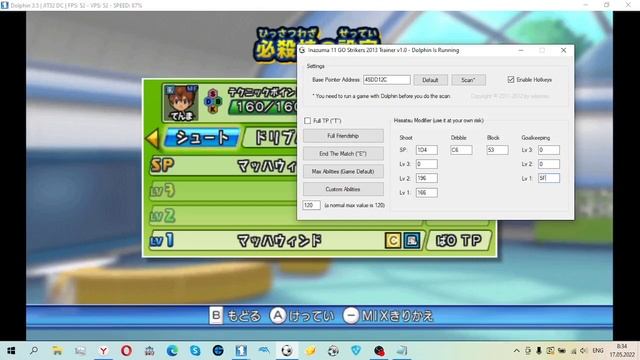
Task: Click Max Abilities (Game Default) button
Action: pyautogui.click(x=343, y=171)
